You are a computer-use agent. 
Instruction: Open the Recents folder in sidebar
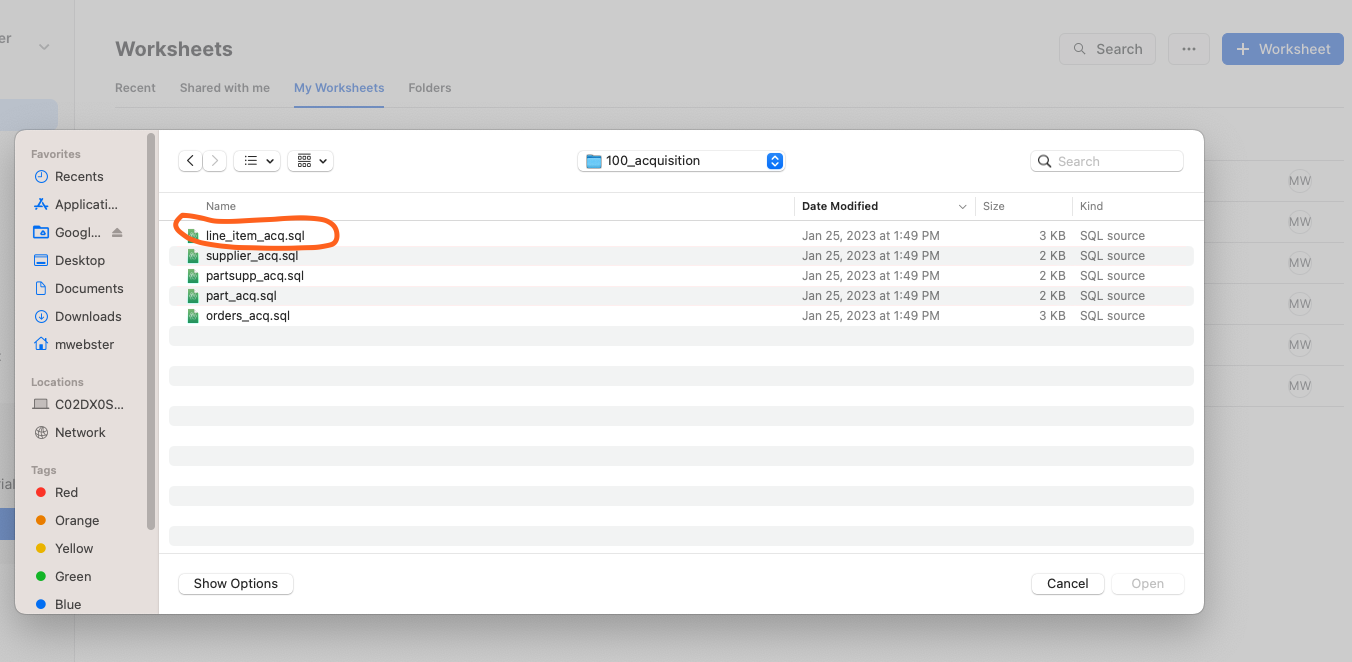click(x=79, y=176)
